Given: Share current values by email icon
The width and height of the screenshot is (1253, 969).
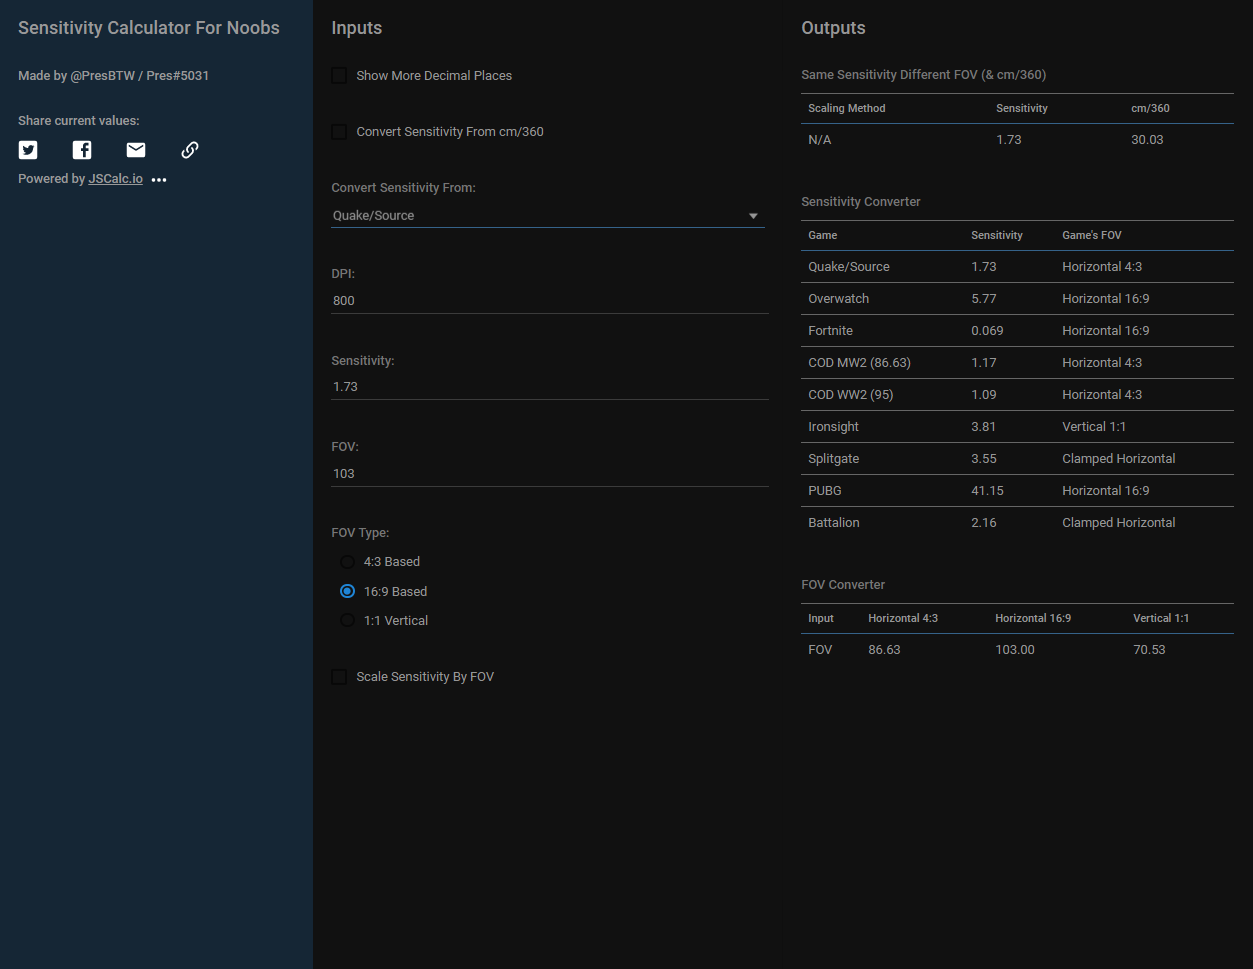Looking at the screenshot, I should (136, 150).
